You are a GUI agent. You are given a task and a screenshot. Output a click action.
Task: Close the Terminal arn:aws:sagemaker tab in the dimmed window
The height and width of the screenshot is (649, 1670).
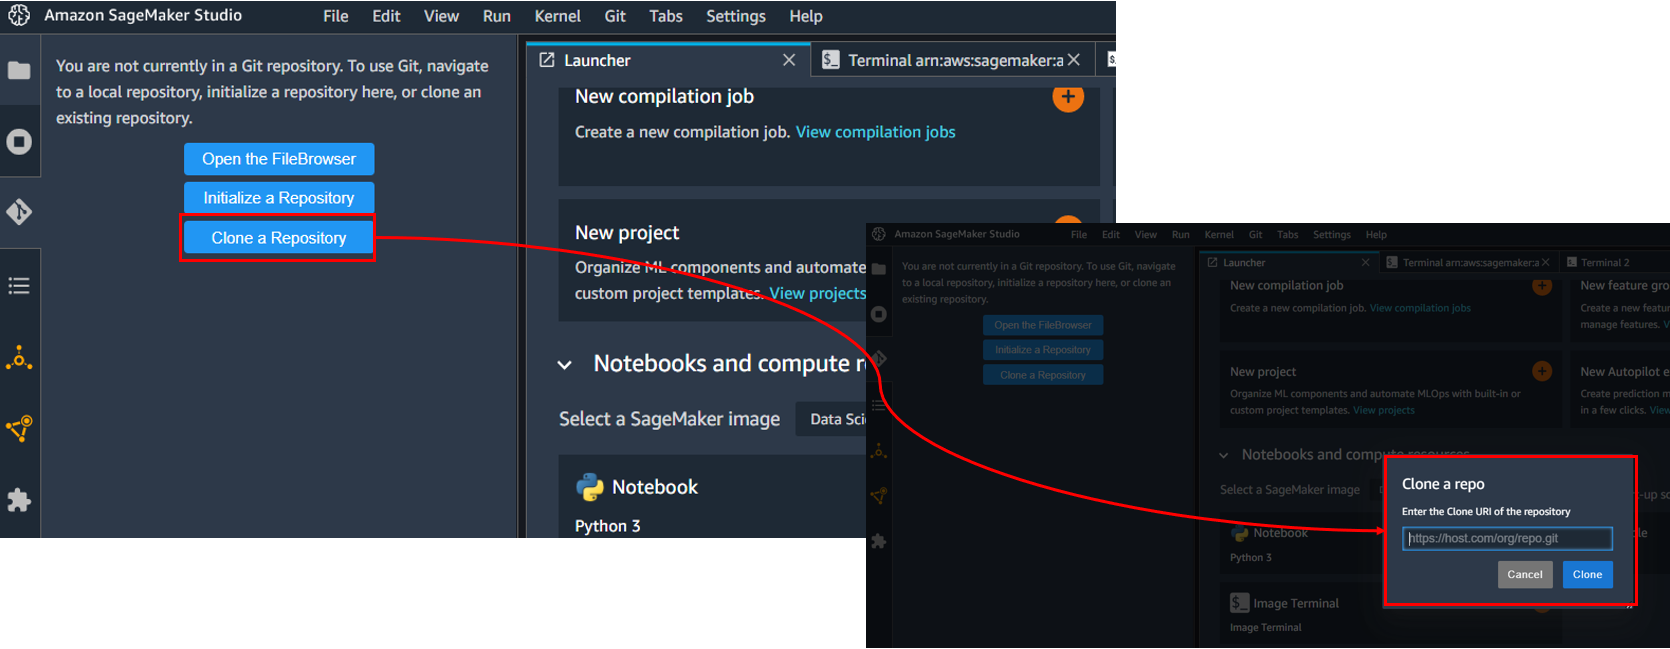tap(1546, 262)
